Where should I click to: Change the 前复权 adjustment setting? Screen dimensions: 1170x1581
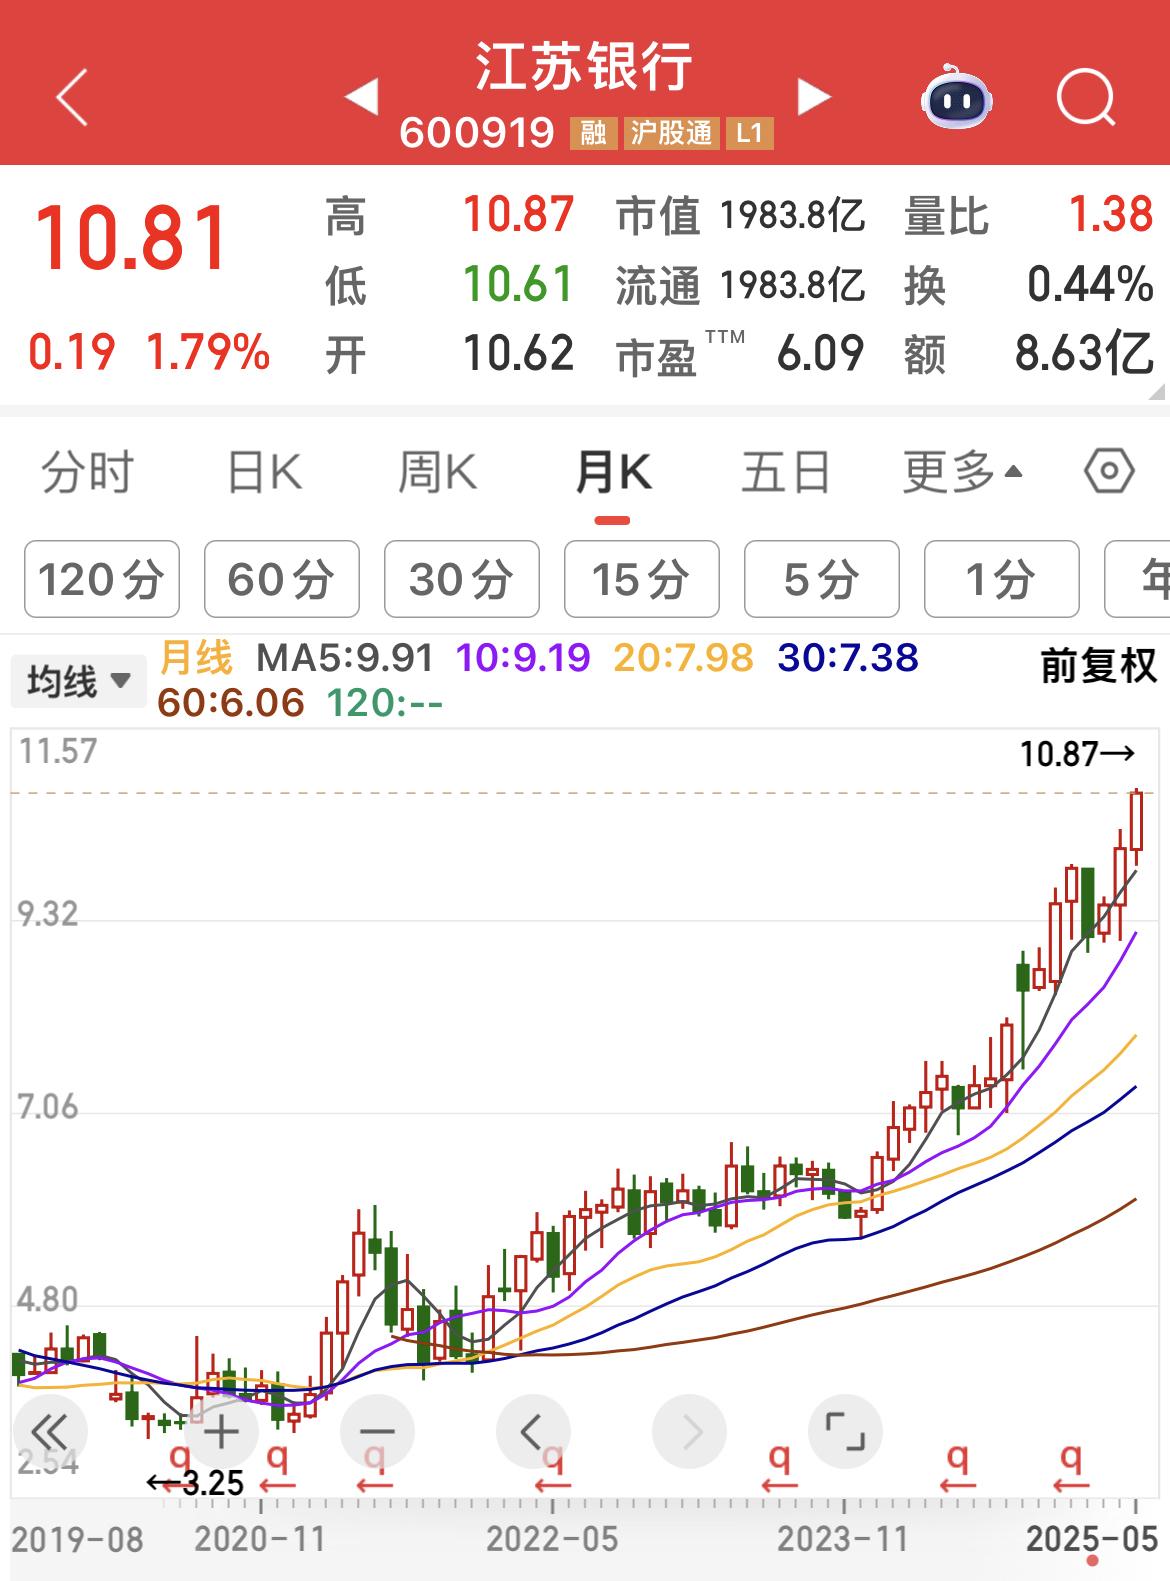1098,666
